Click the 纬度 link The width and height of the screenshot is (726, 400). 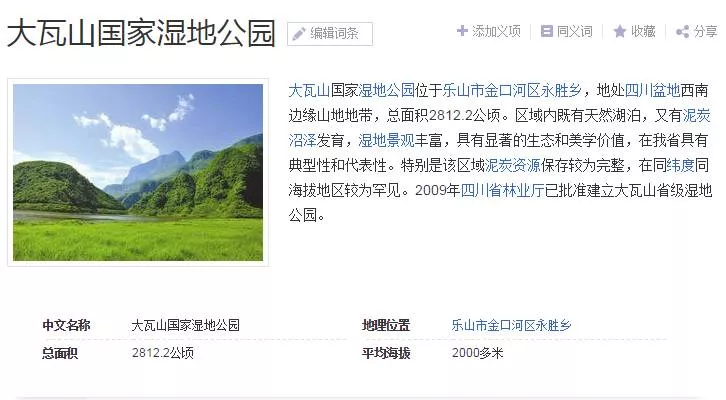coord(681,165)
